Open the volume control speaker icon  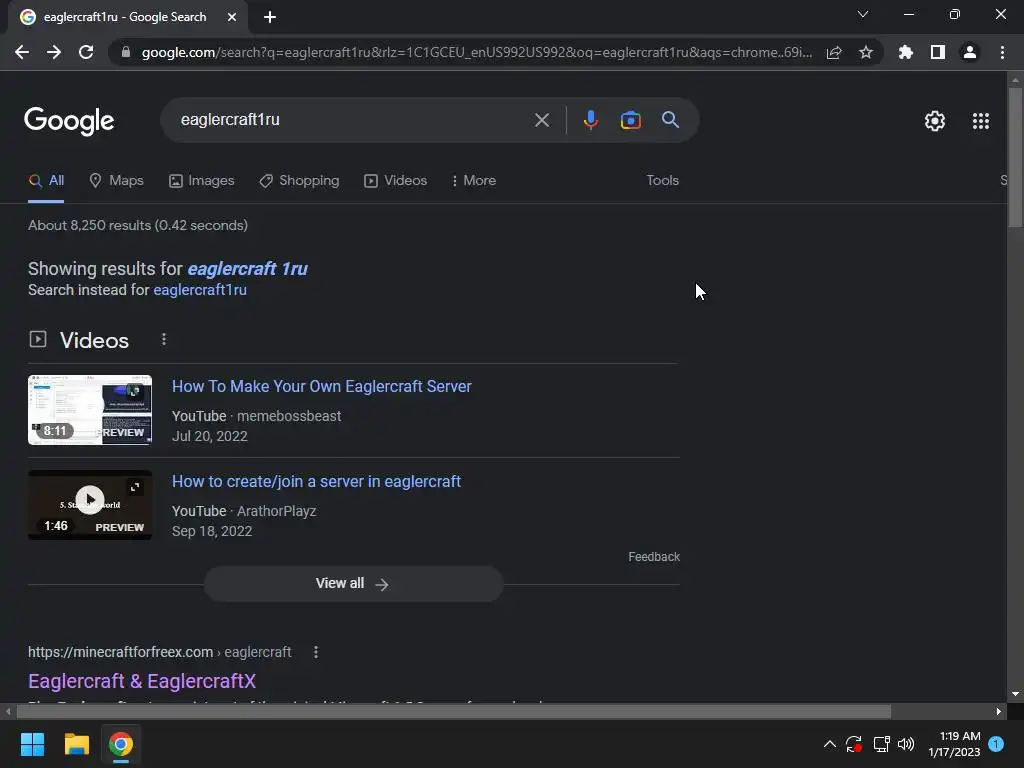pos(906,744)
